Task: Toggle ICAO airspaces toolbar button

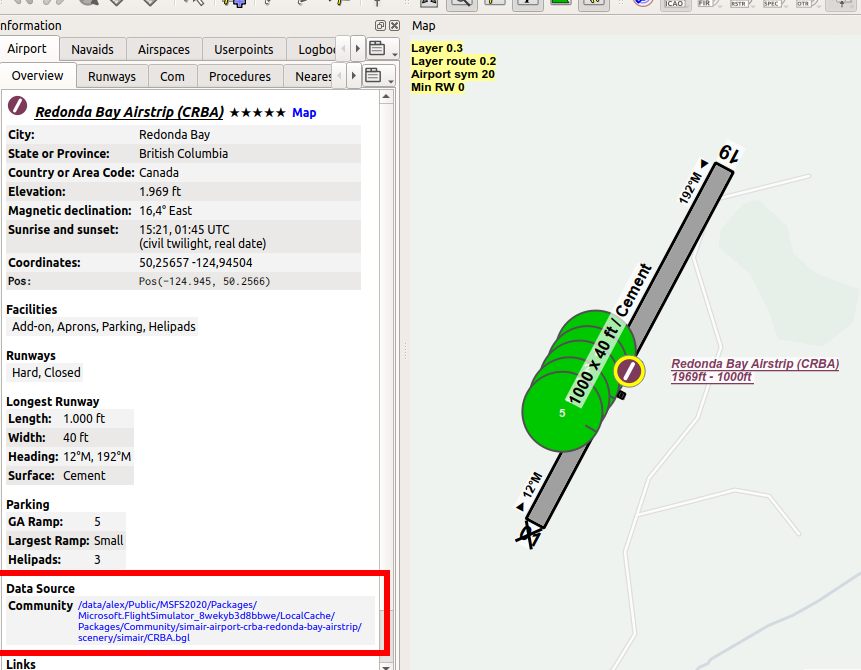Action: point(675,4)
